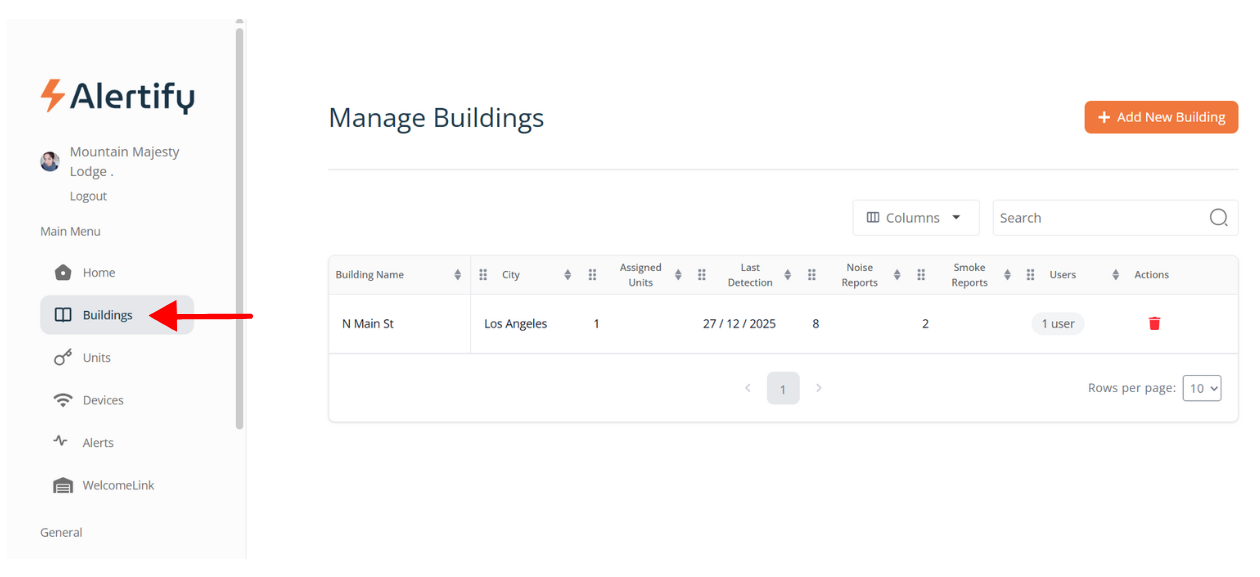Click the Buildings book icon
This screenshot has width=1260, height=577.
pyautogui.click(x=63, y=315)
